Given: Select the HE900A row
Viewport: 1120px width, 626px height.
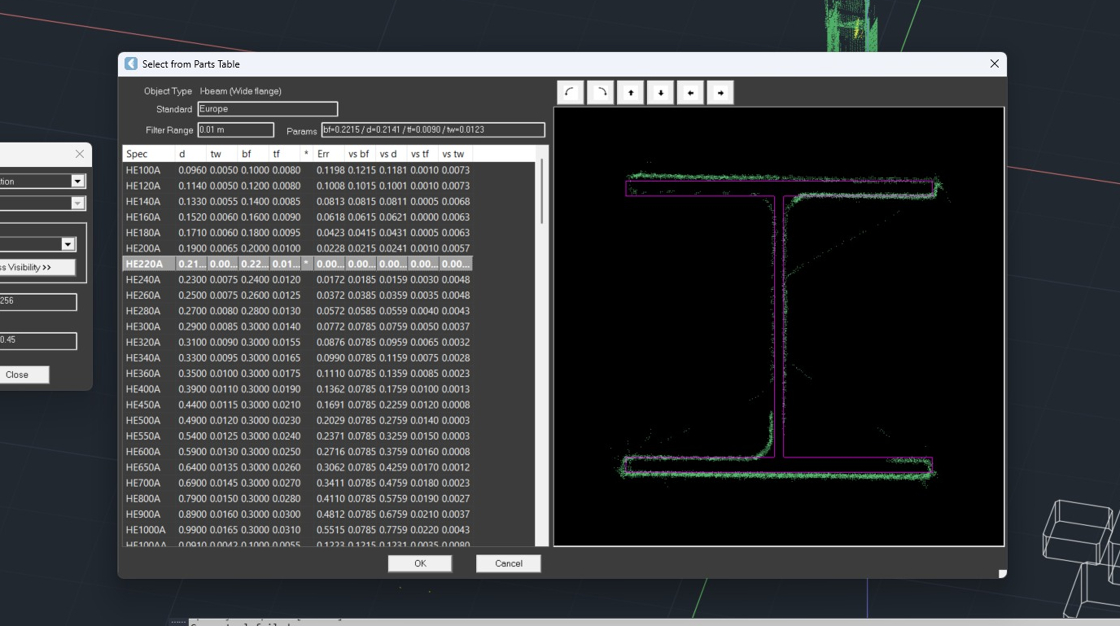Looking at the screenshot, I should (297, 515).
